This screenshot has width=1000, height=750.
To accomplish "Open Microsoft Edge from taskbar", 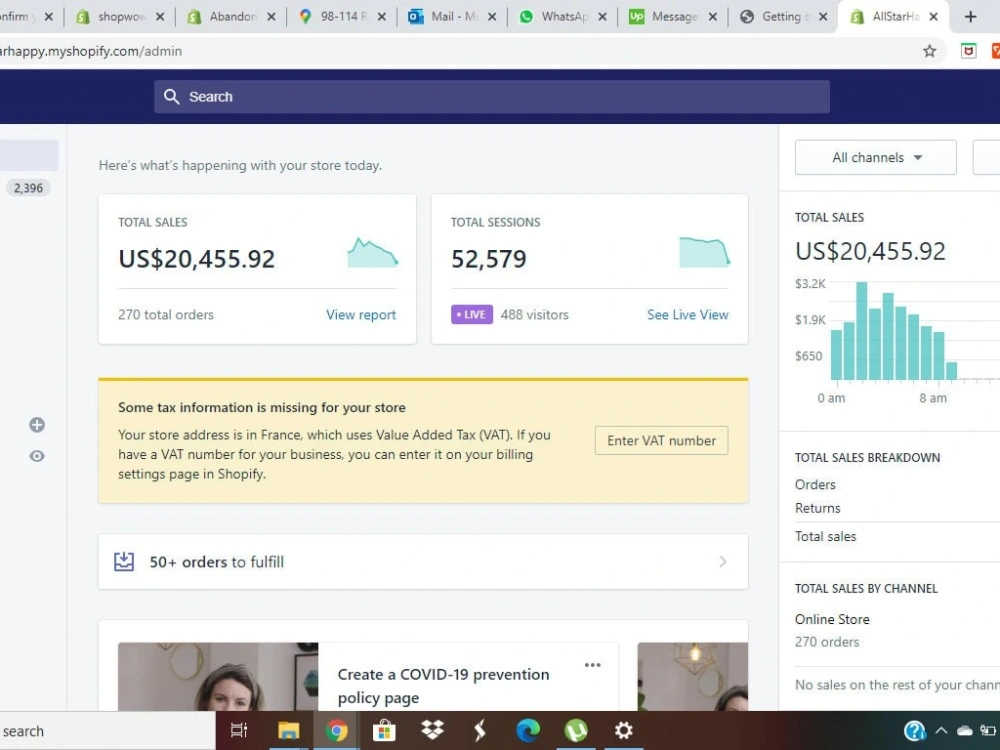I will (528, 730).
